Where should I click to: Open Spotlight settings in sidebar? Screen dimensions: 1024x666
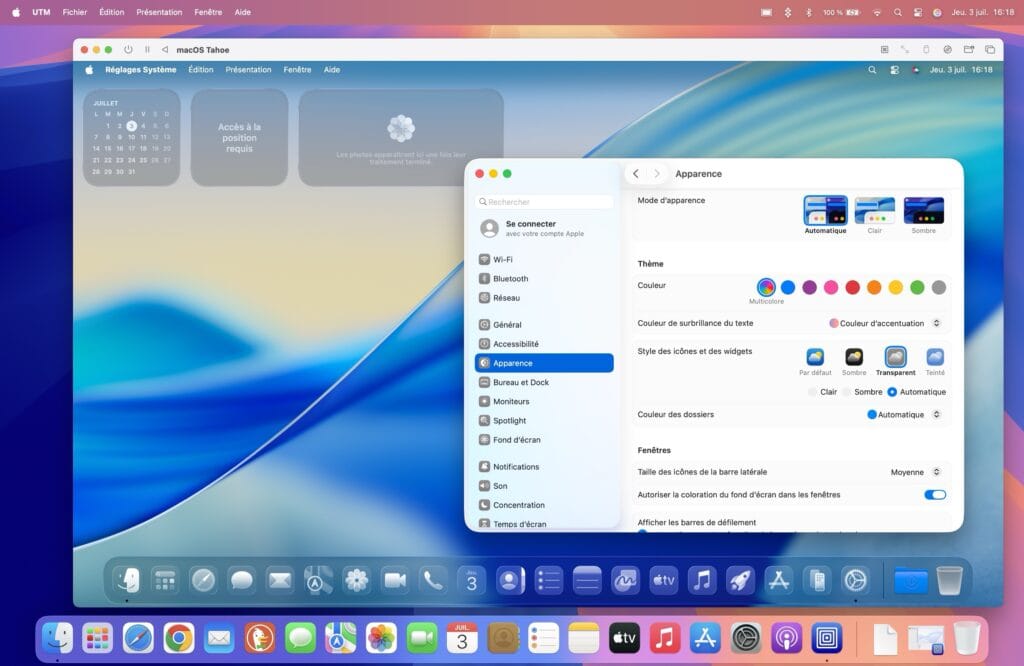544,420
